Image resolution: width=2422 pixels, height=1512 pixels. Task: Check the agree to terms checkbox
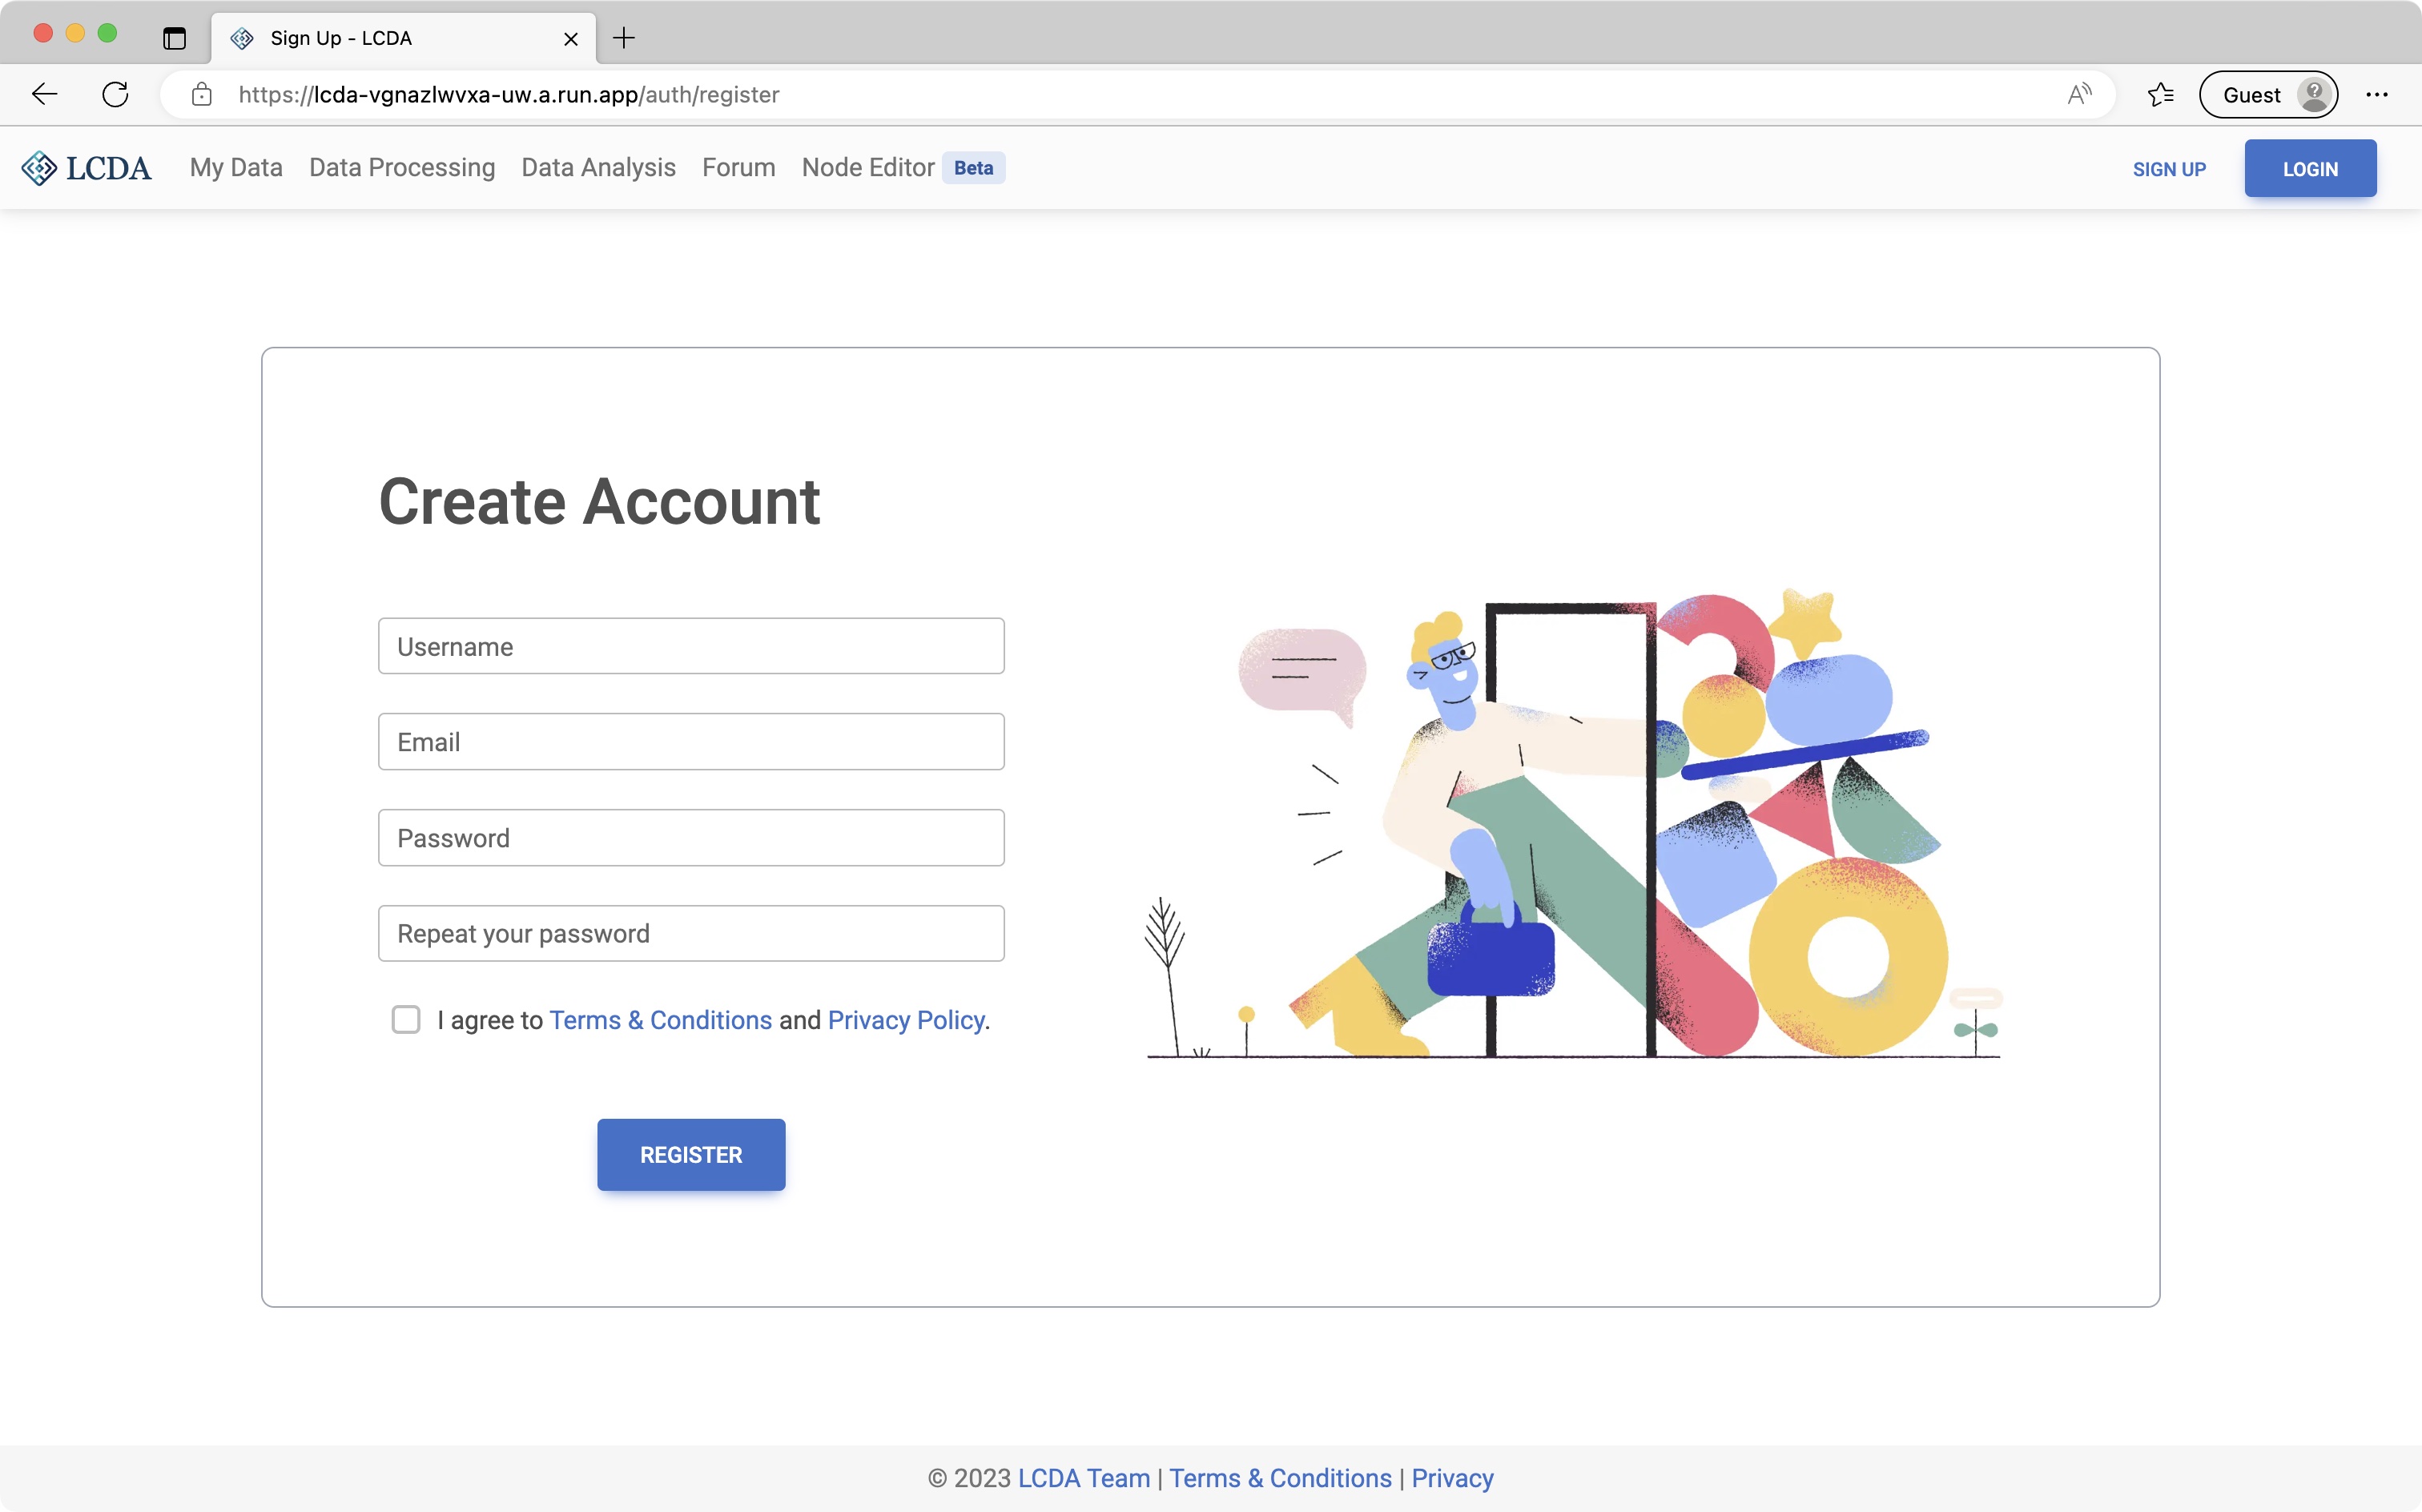pyautogui.click(x=406, y=1019)
